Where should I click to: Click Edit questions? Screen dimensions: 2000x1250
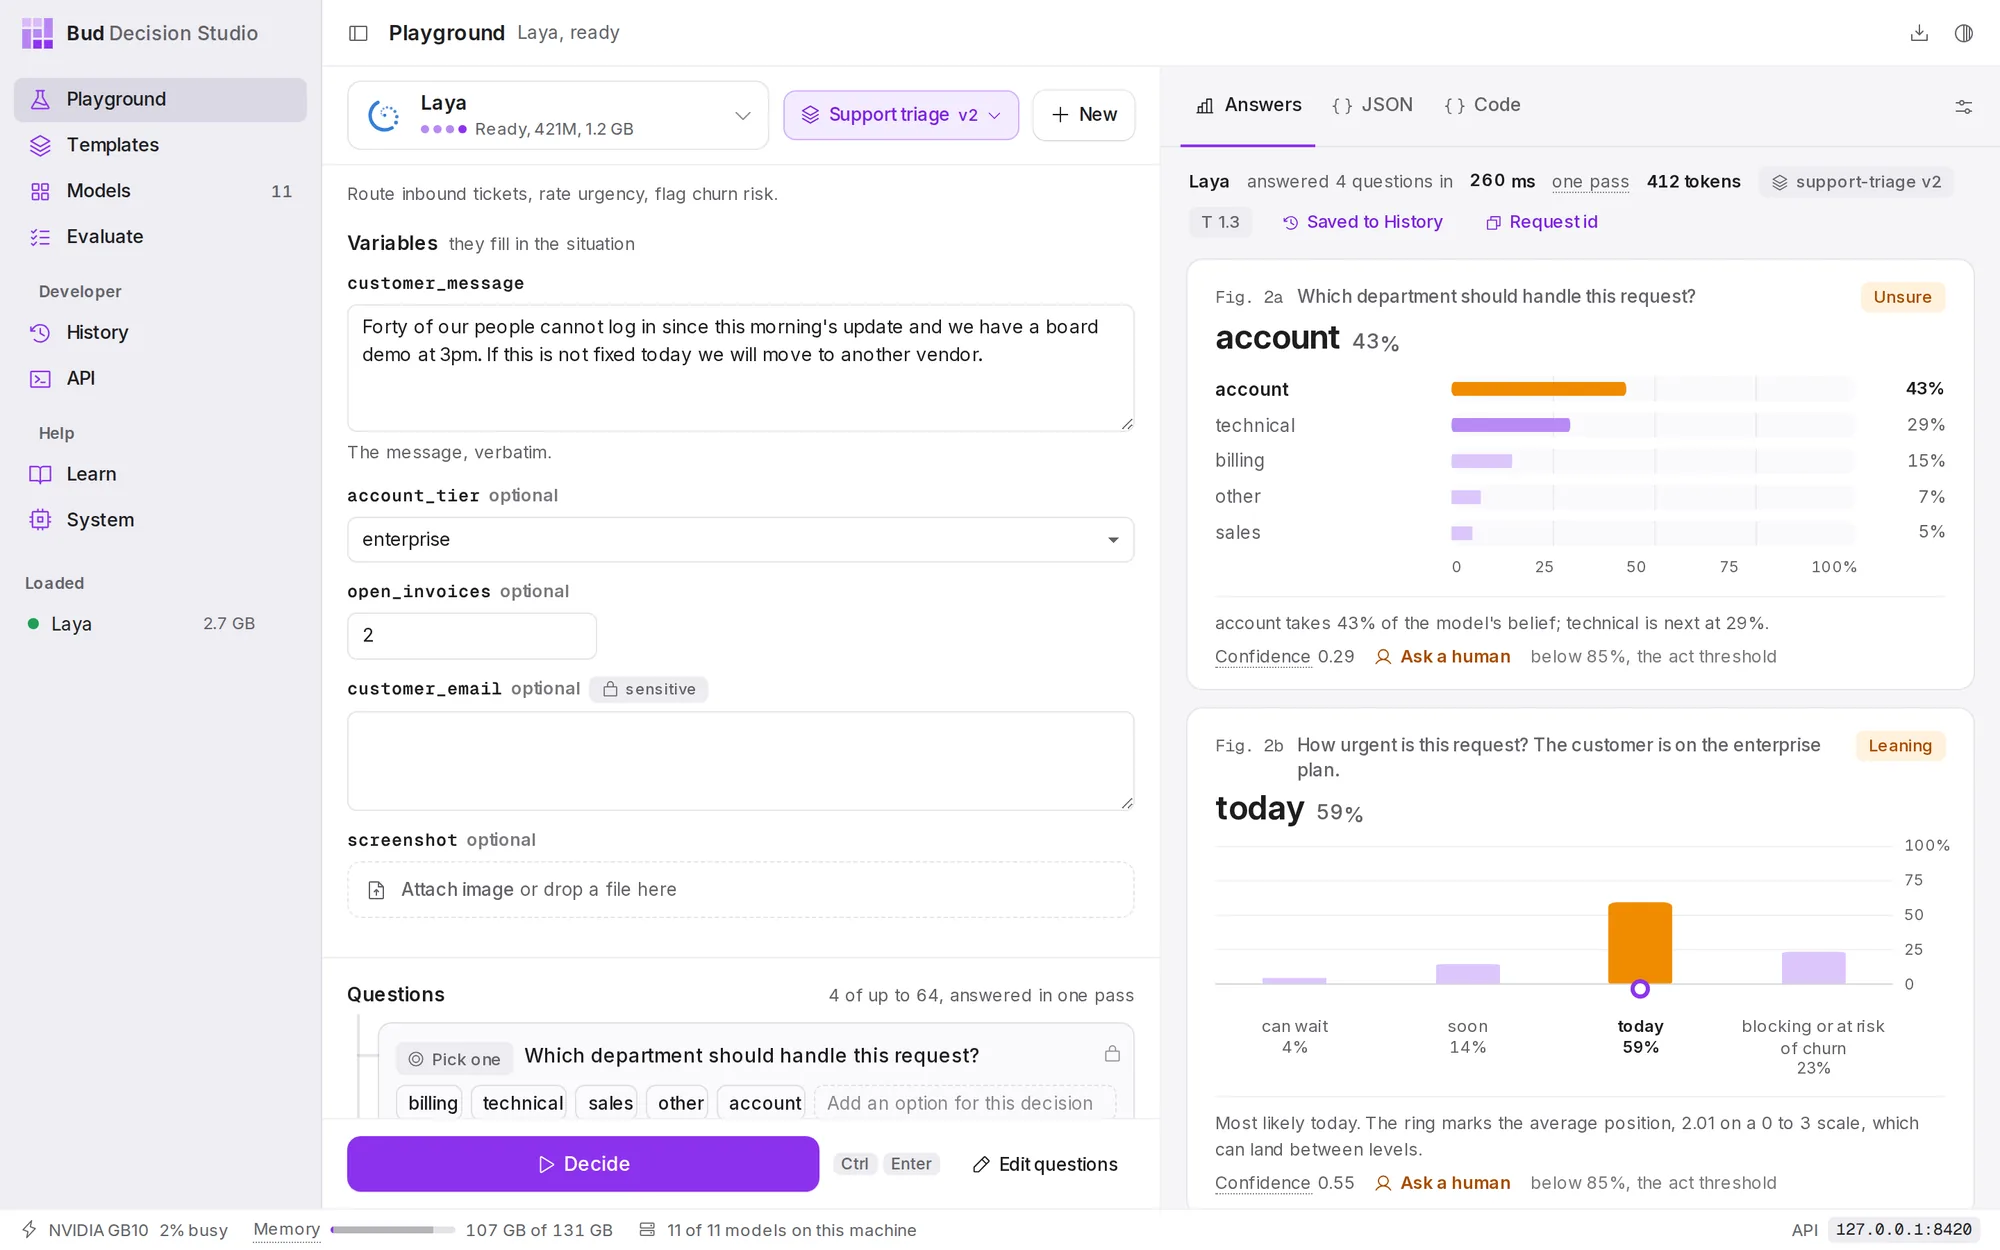click(x=1045, y=1164)
